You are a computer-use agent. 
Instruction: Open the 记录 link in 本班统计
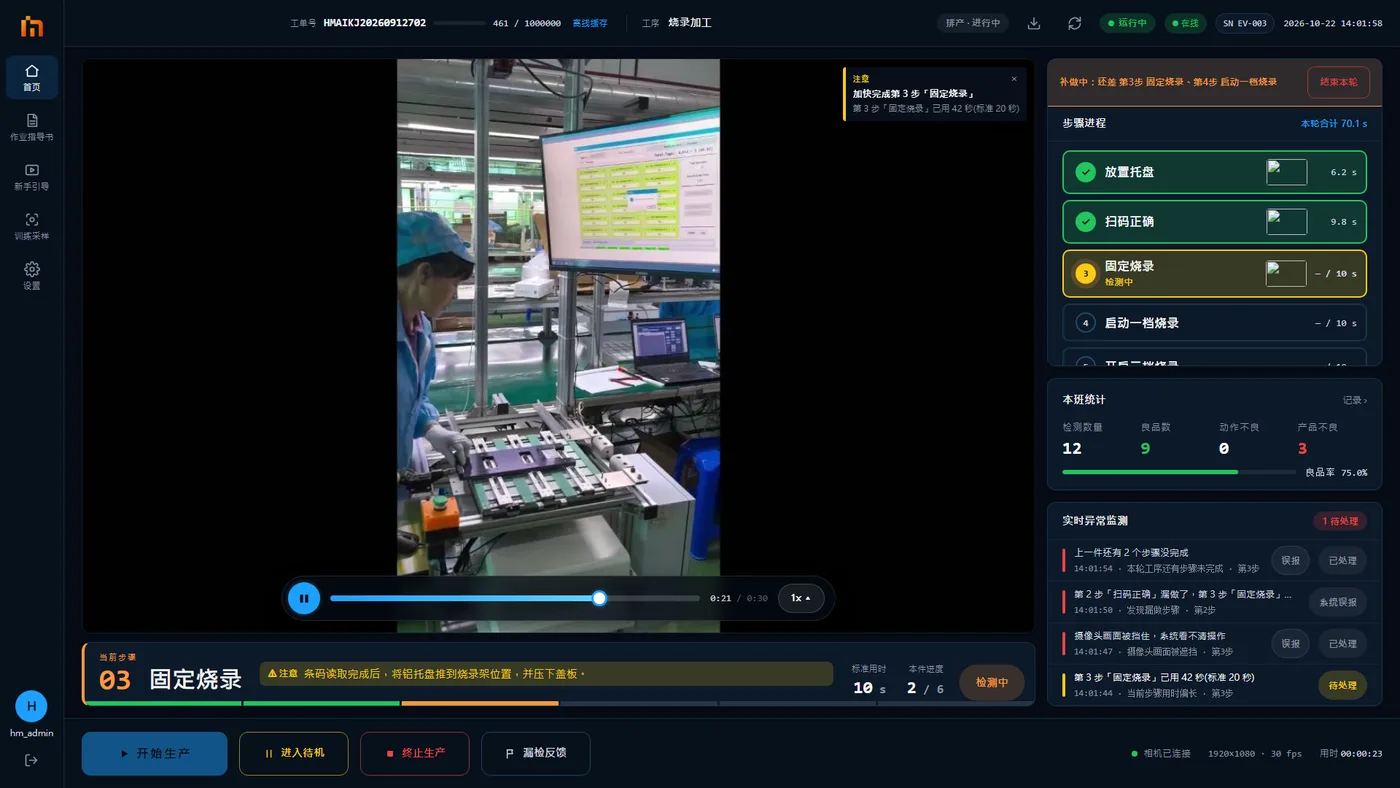tap(1355, 400)
